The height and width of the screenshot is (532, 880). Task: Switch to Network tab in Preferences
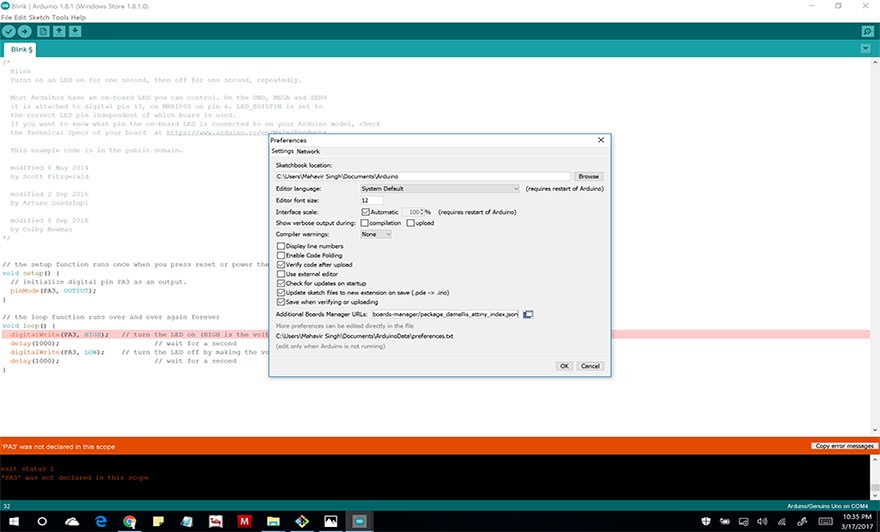pyautogui.click(x=308, y=152)
